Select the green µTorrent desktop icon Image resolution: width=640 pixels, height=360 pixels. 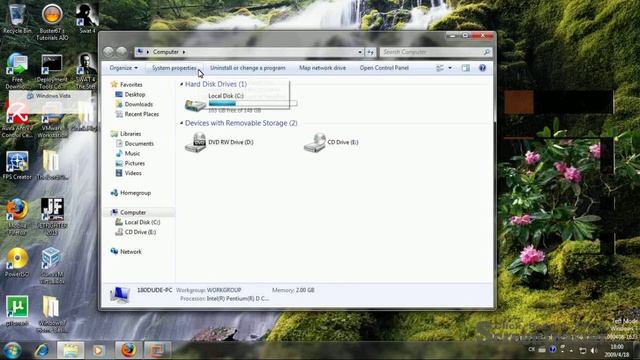tap(17, 311)
